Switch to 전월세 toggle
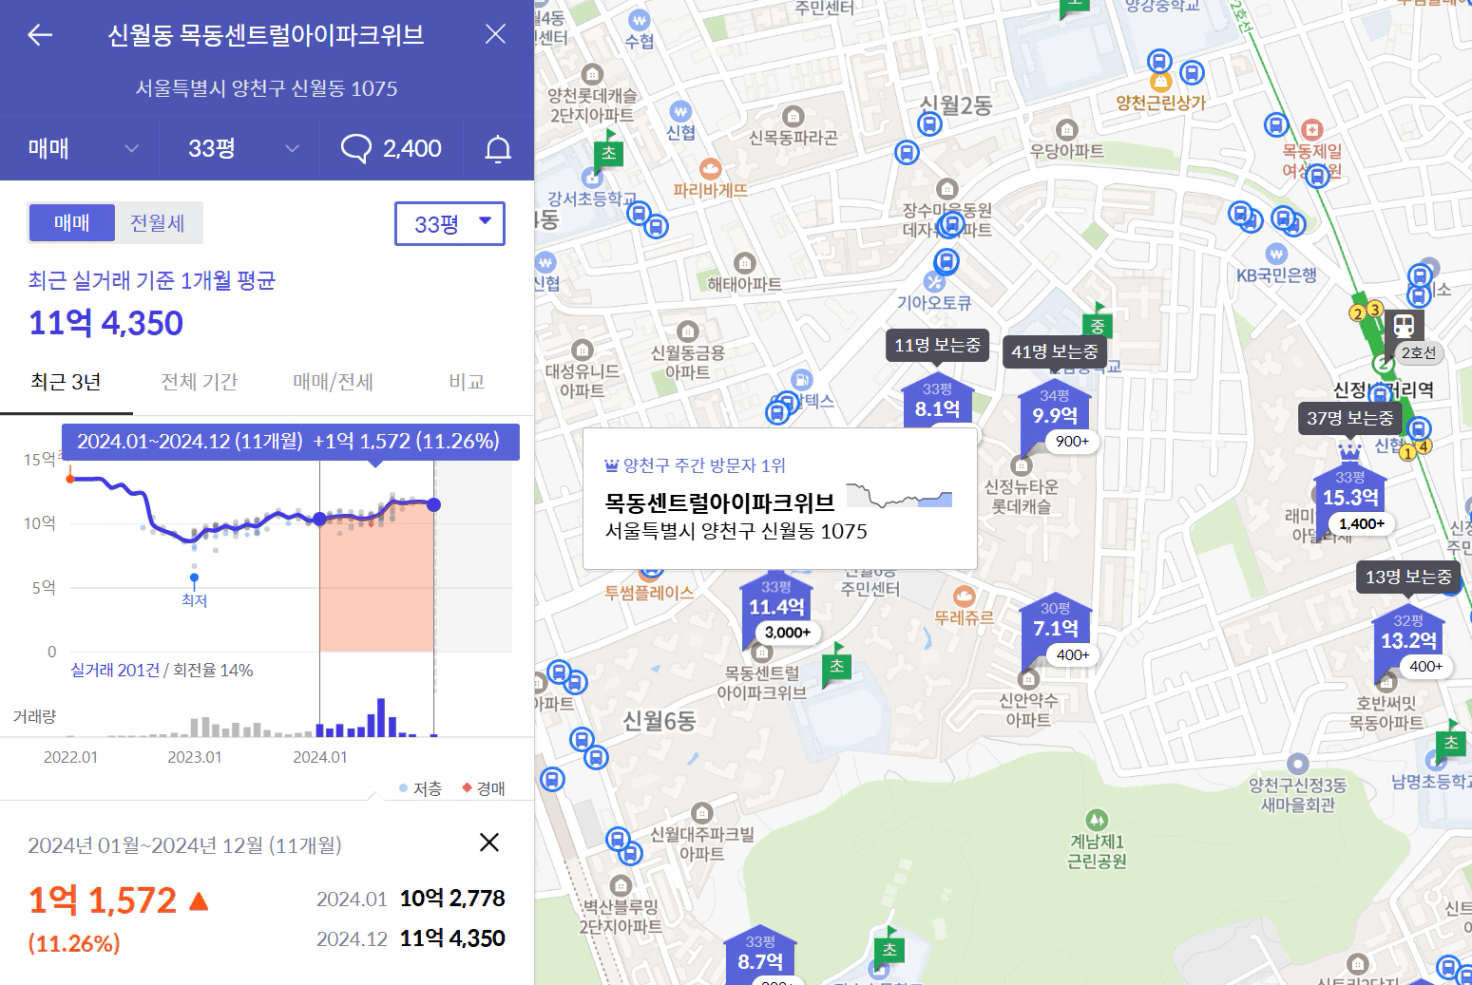 (x=158, y=223)
